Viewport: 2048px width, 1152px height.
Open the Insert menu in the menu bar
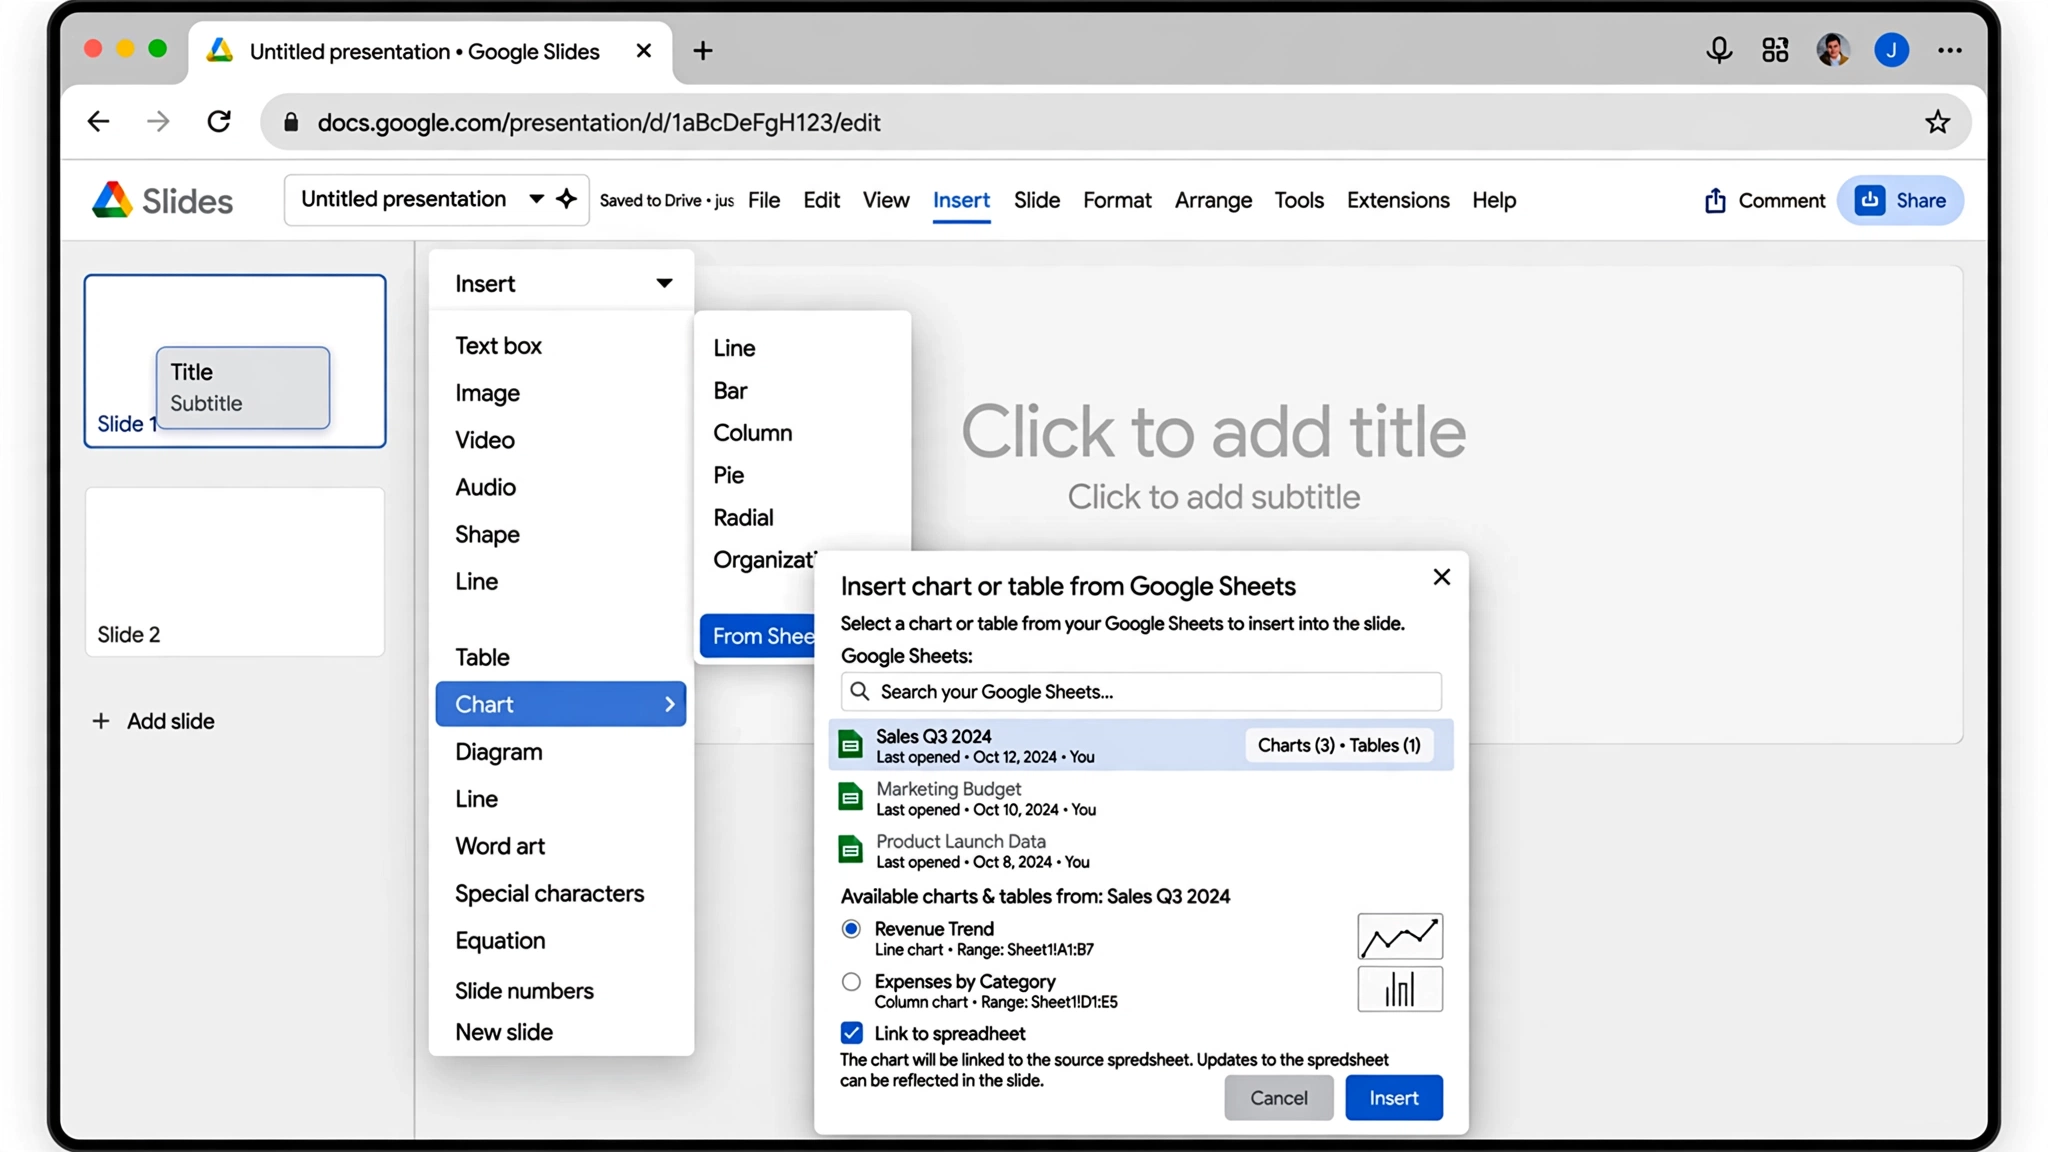(961, 200)
